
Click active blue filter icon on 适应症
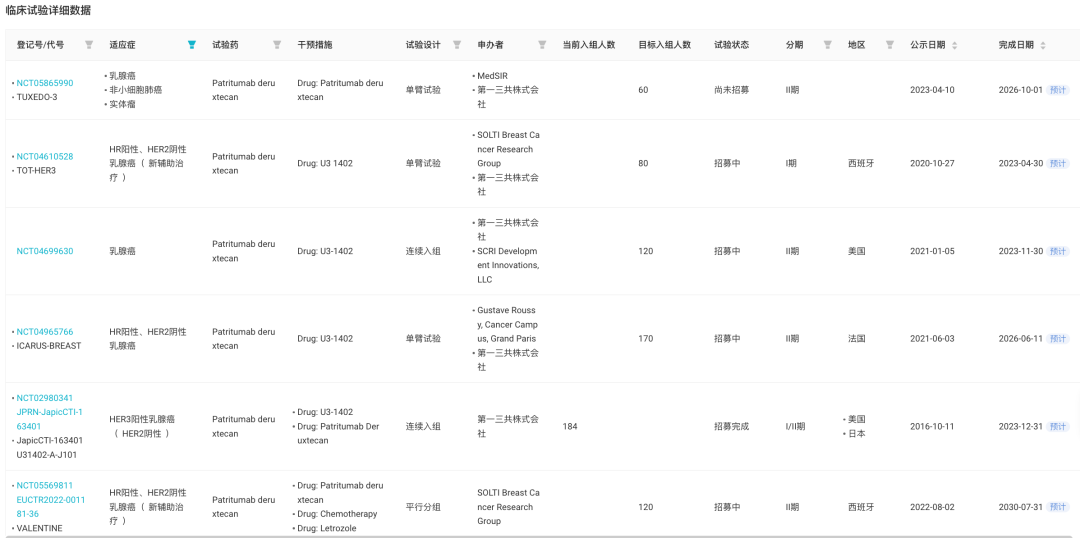click(192, 45)
